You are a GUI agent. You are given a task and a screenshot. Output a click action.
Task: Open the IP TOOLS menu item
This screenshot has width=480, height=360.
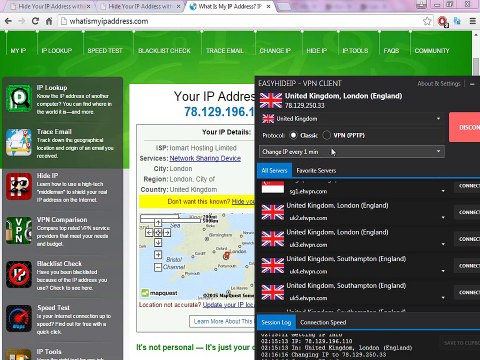(x=355, y=51)
